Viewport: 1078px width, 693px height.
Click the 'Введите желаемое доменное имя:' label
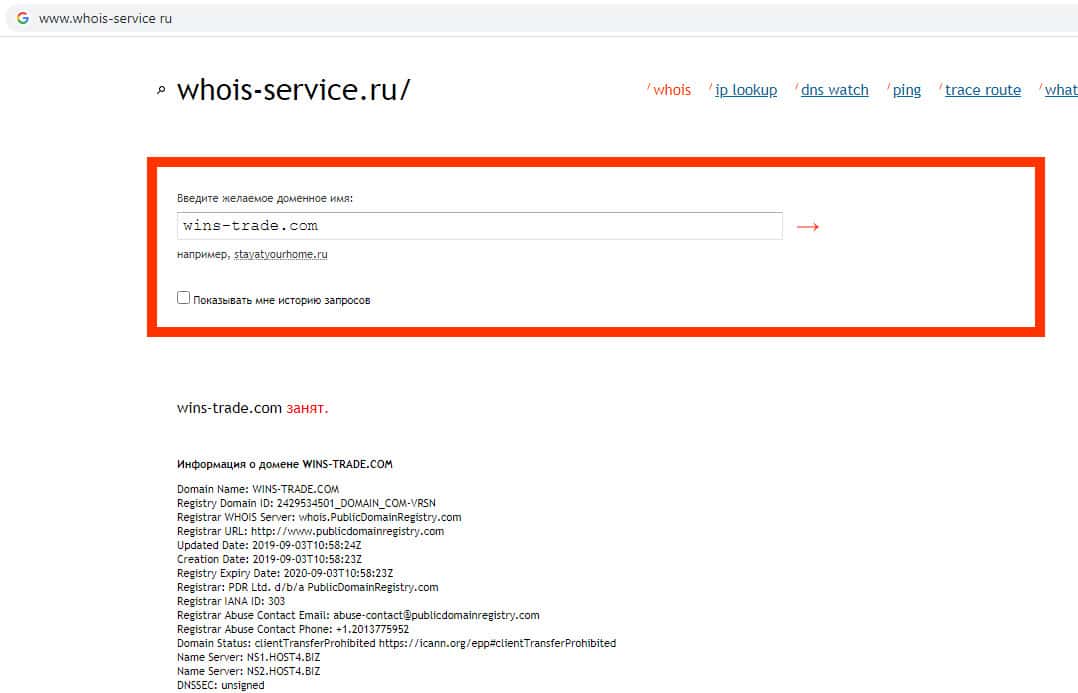(265, 198)
